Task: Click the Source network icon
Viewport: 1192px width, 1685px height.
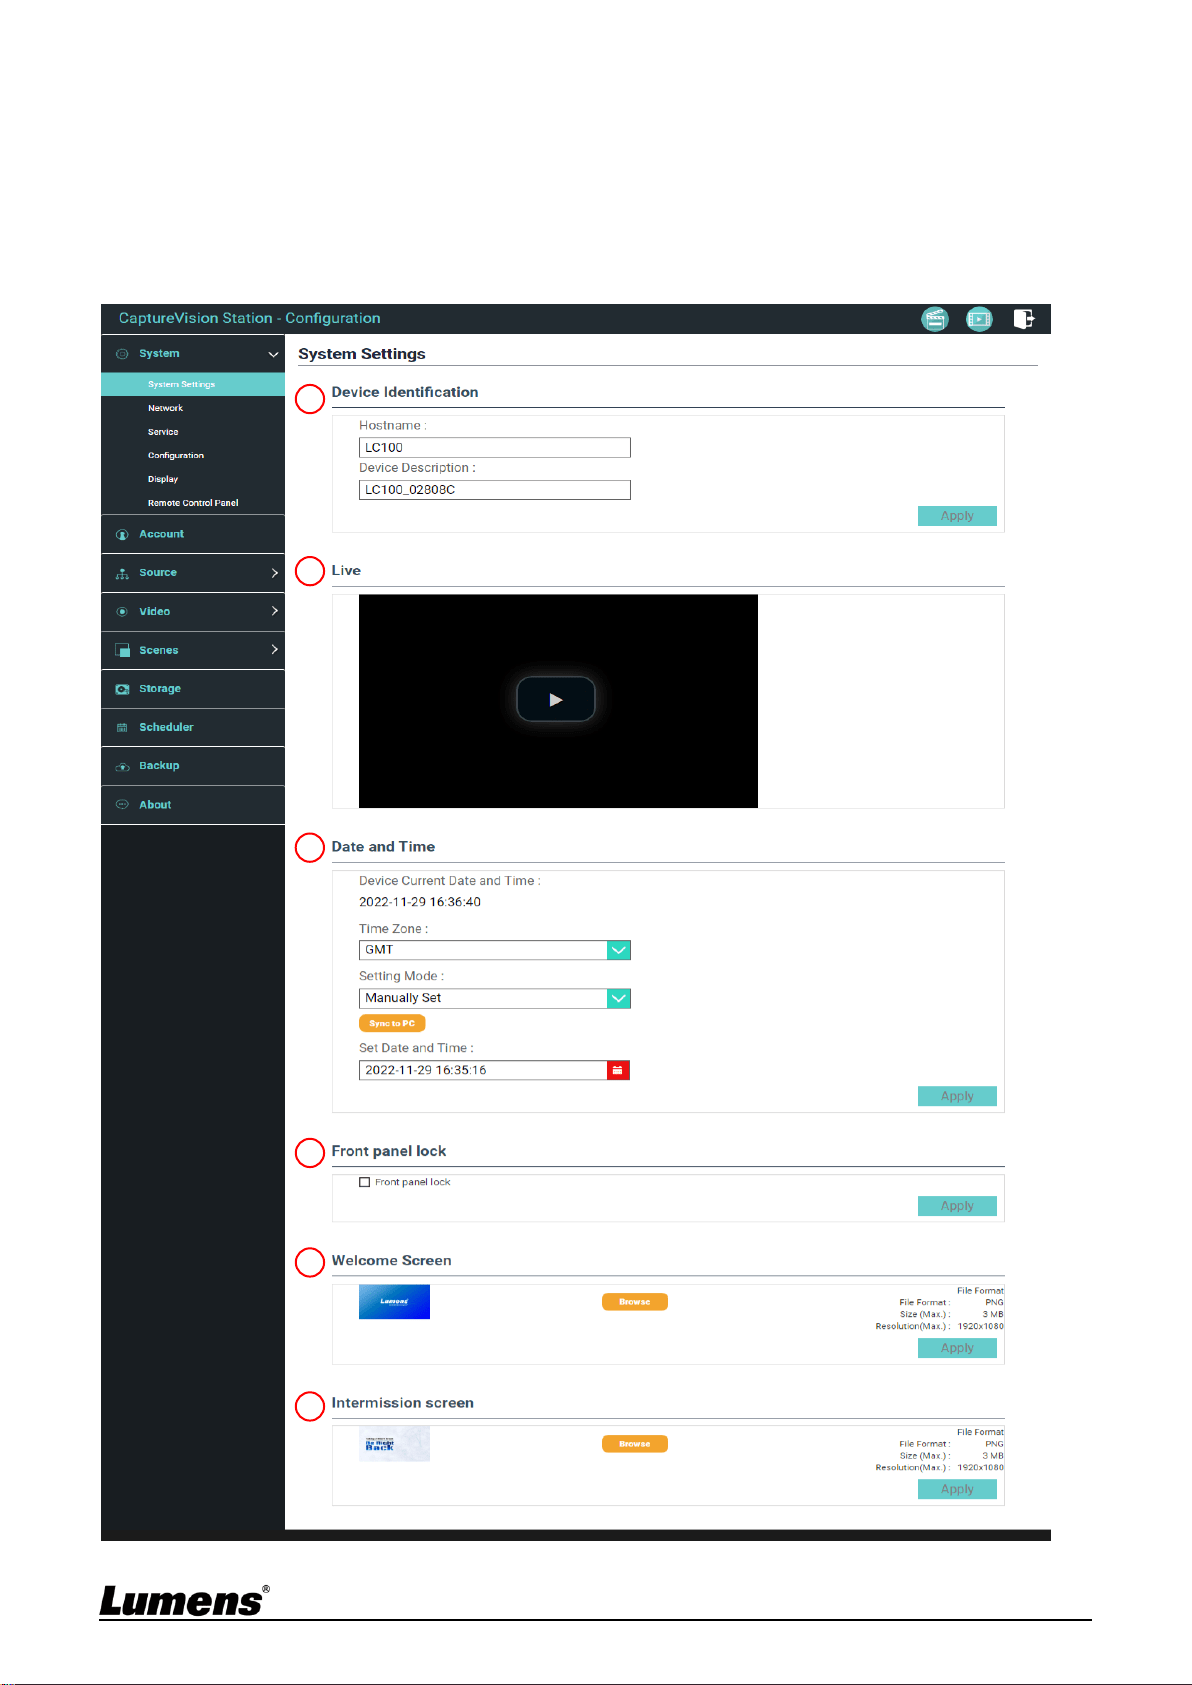Action: coord(122,573)
